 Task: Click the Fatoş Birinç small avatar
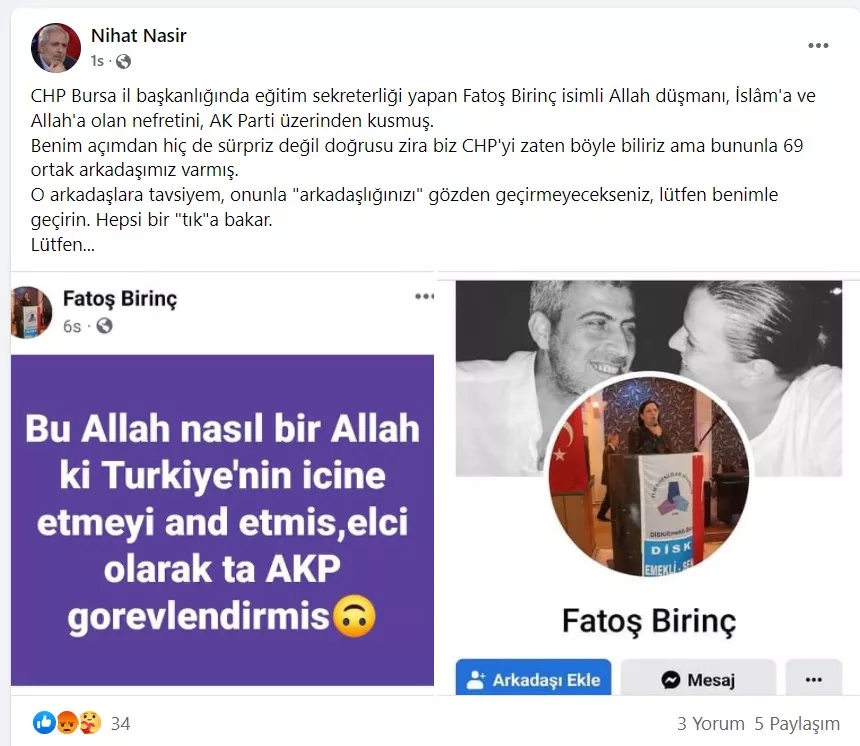pos(31,312)
